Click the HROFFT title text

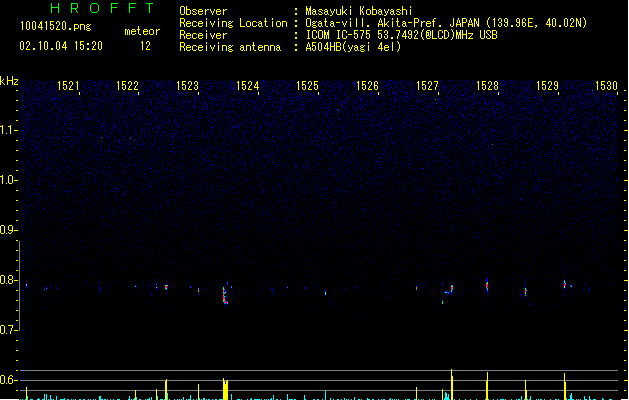[x=102, y=8]
